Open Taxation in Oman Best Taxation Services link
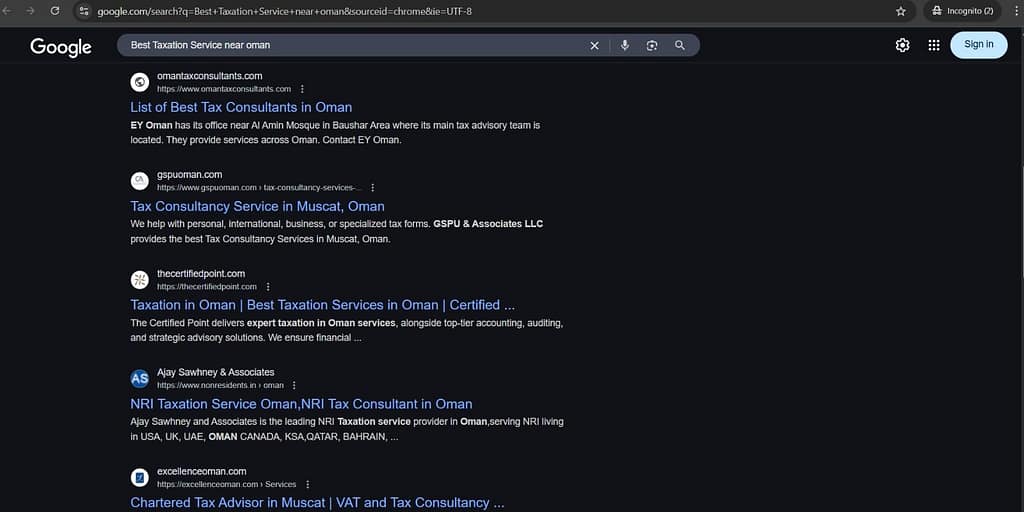The image size is (1024, 512). tap(323, 305)
